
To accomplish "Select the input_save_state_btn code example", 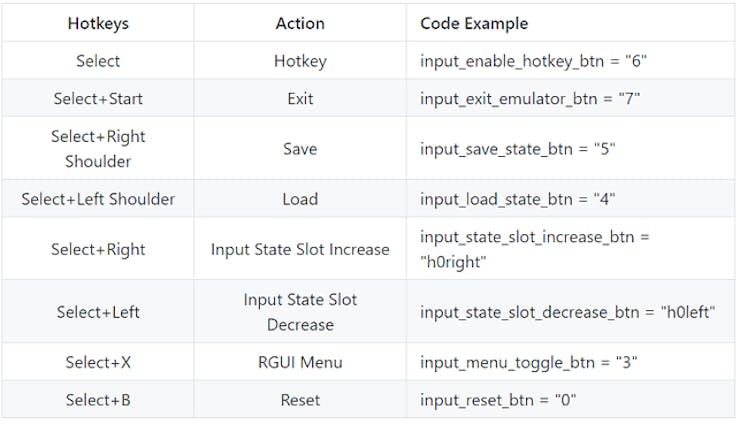I will 517,149.
